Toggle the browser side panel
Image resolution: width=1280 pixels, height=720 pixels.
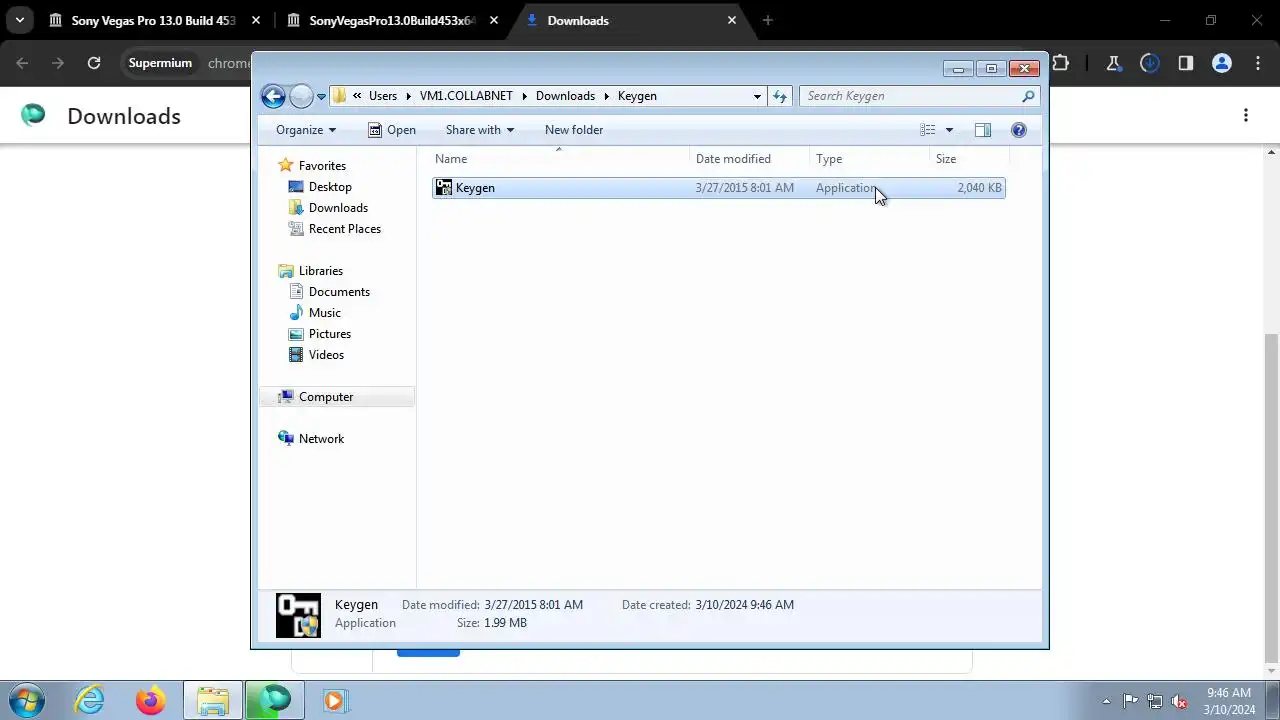point(1185,63)
